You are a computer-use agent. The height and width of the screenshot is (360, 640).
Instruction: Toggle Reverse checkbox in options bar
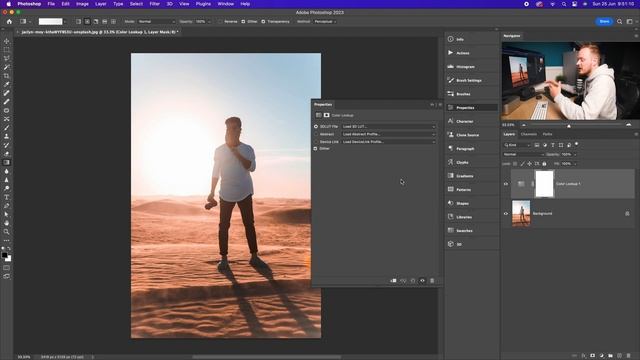pos(220,21)
